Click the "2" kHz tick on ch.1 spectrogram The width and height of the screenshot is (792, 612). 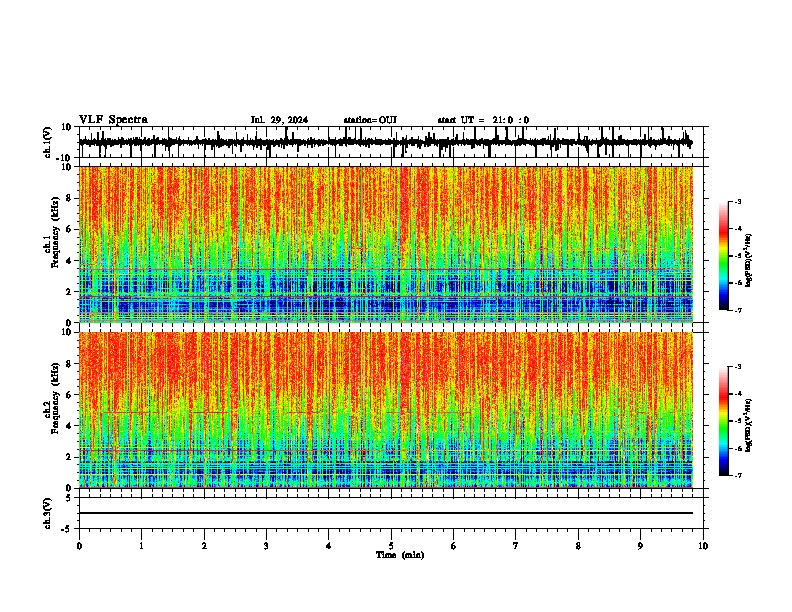pos(70,292)
